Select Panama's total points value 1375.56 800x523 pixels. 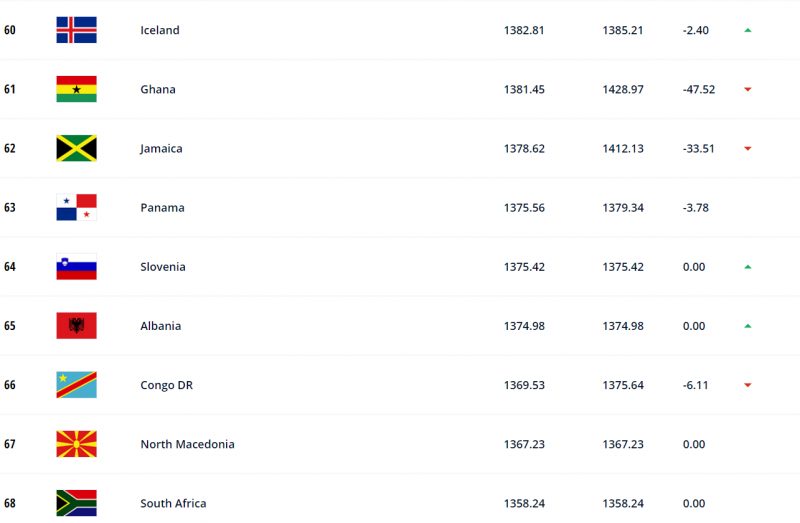[x=524, y=208]
